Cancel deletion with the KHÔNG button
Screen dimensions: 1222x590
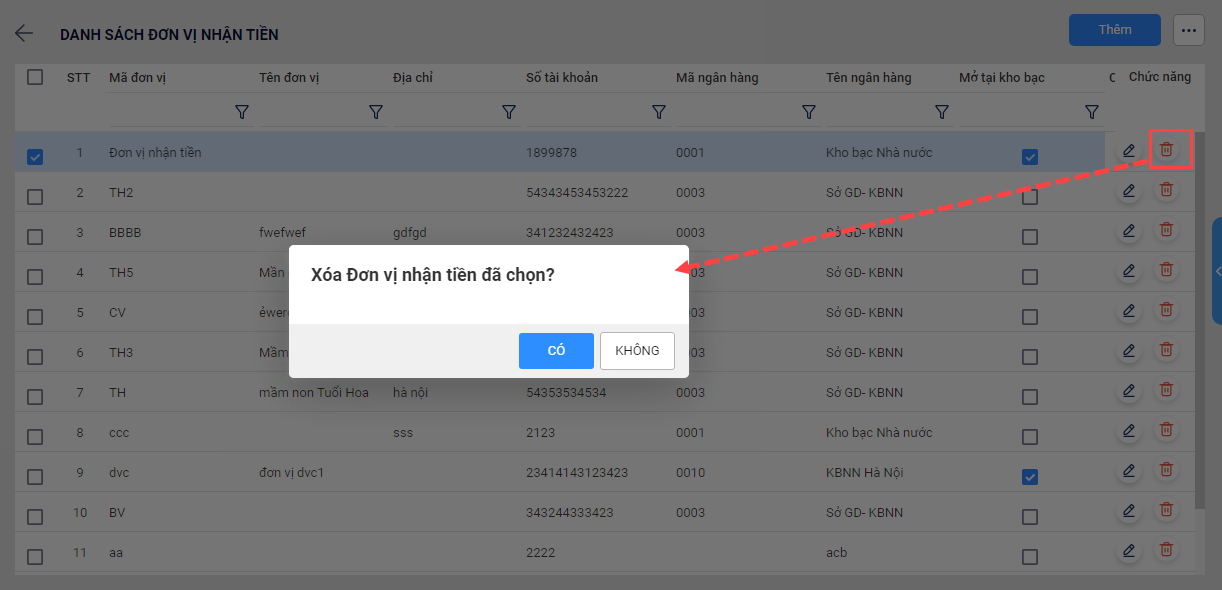637,351
